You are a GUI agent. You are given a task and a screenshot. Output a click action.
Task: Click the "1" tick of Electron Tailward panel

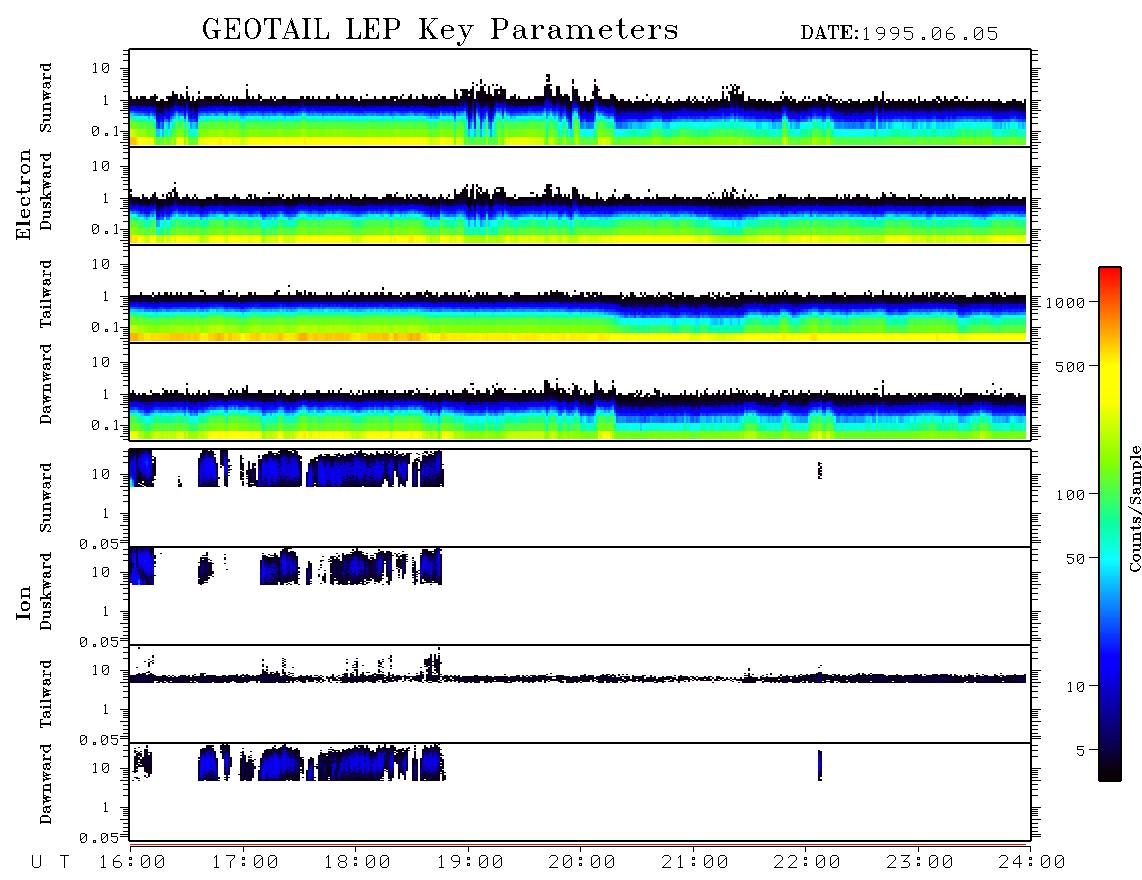point(106,296)
